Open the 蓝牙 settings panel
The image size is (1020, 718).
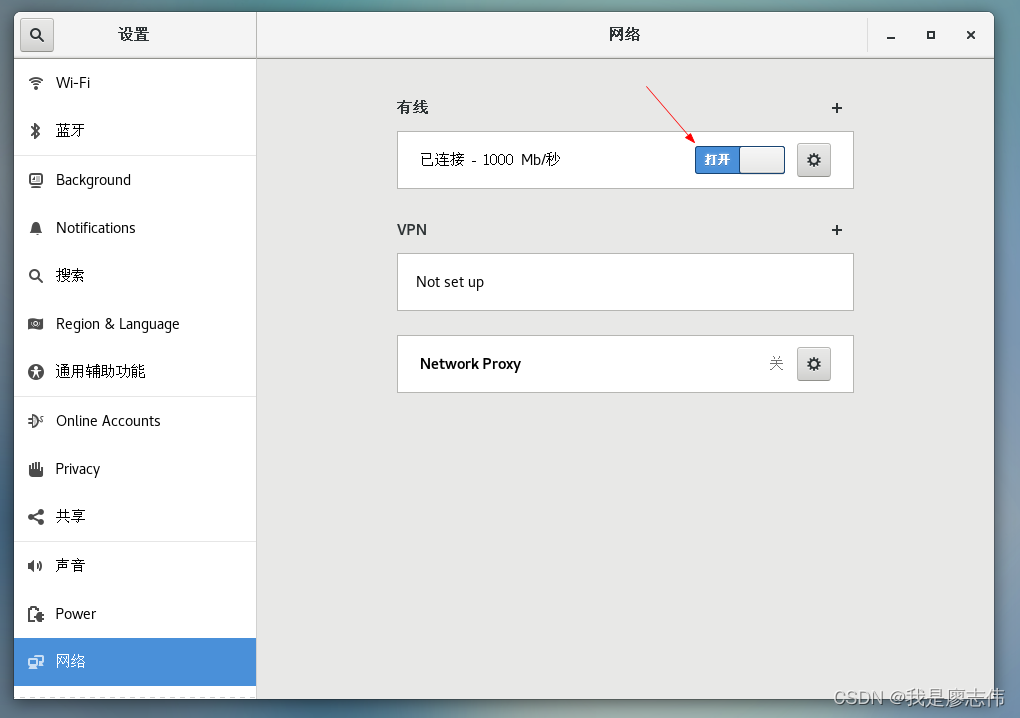point(135,131)
